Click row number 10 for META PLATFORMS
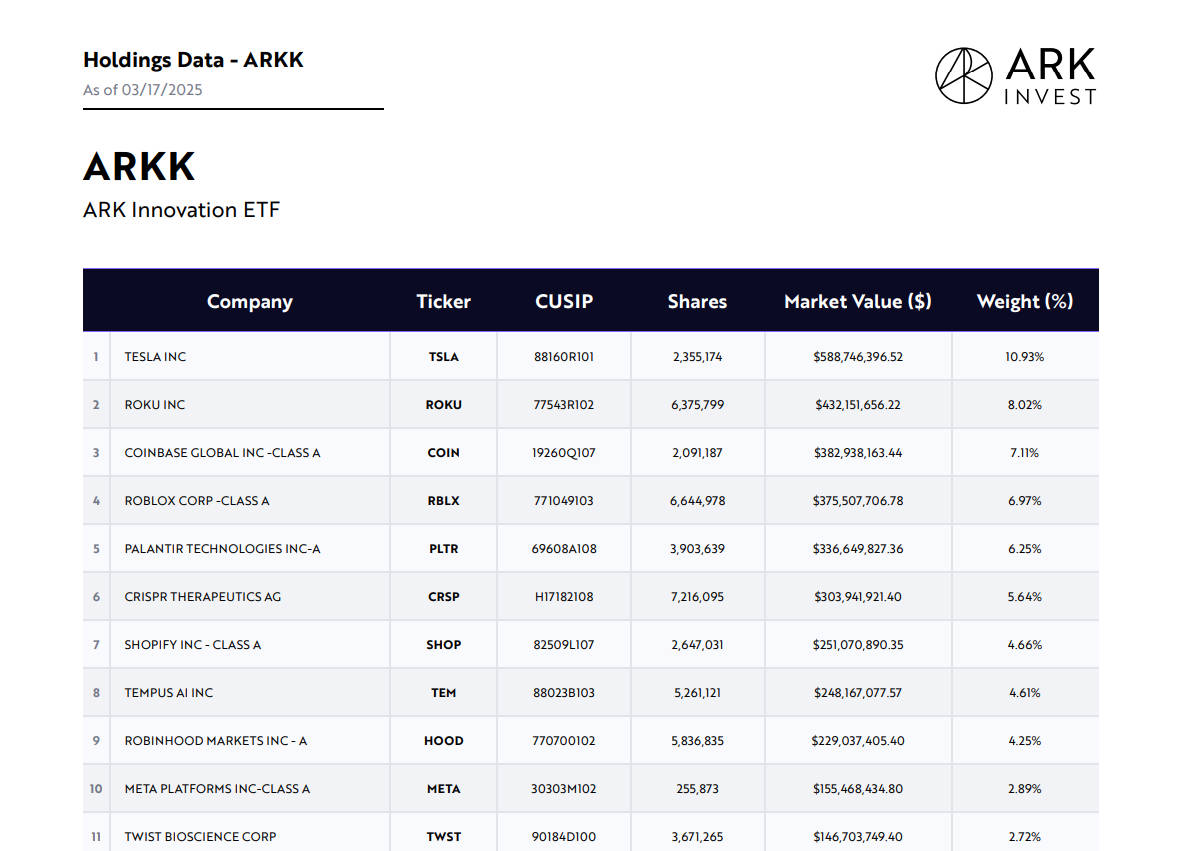This screenshot has height=851, width=1183. click(x=95, y=788)
